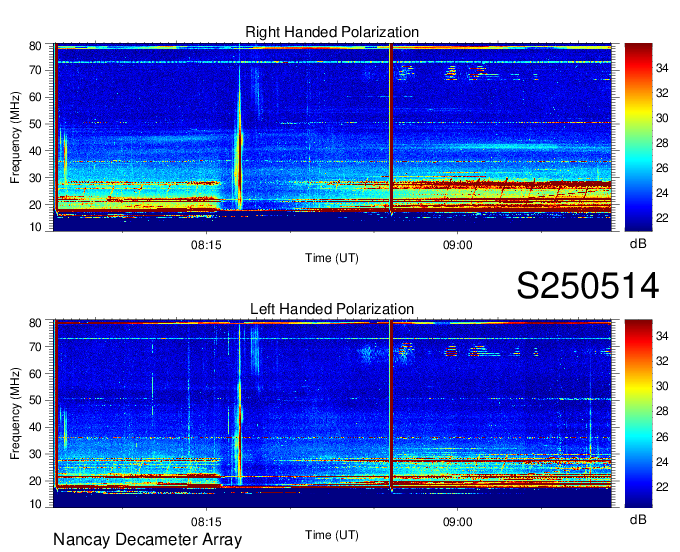Viewport: 680px width, 552px height.
Task: Click the 28 dB tick on upper color bar
Action: tap(662, 143)
